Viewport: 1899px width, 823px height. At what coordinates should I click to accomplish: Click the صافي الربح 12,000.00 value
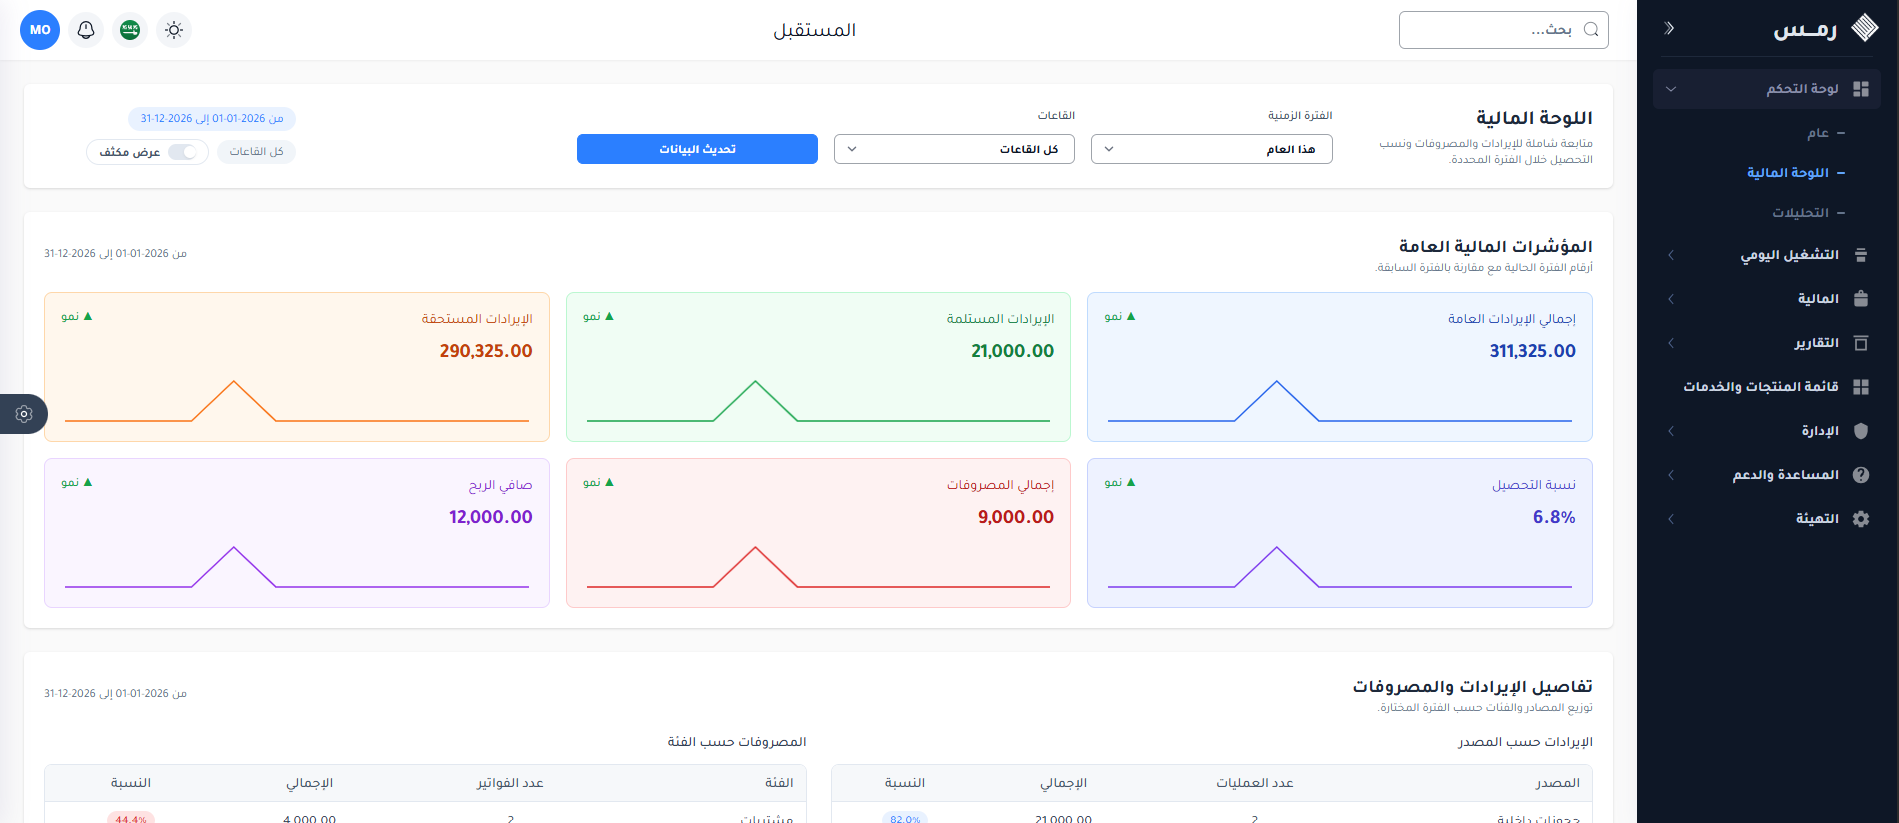point(491,517)
